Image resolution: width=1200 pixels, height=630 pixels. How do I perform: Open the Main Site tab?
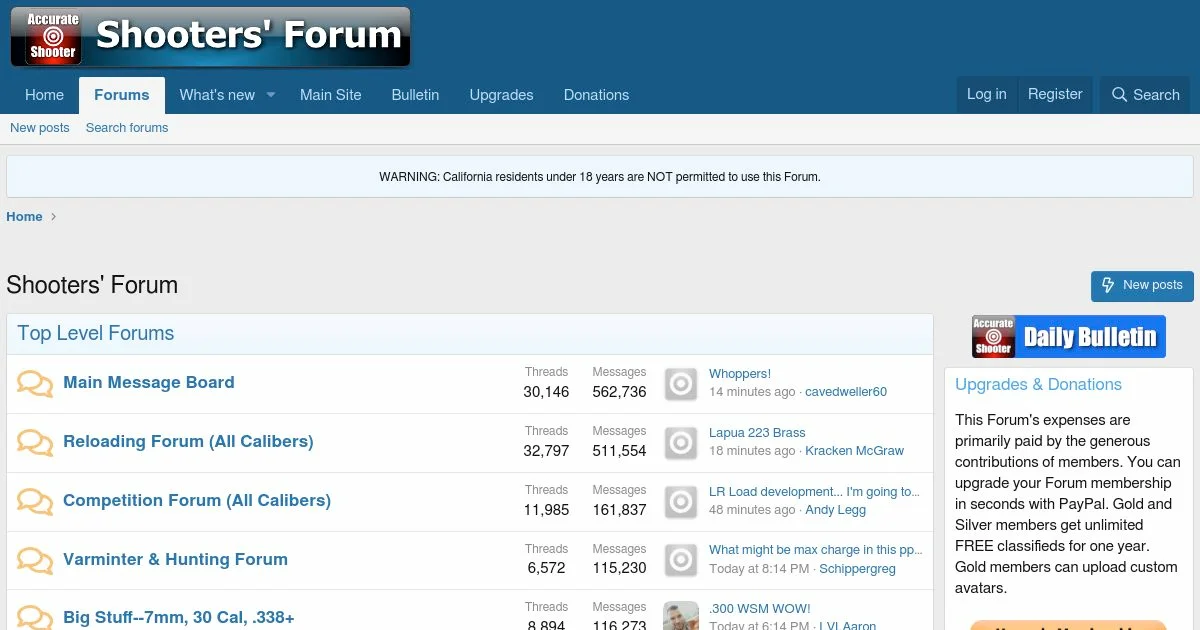coord(331,95)
